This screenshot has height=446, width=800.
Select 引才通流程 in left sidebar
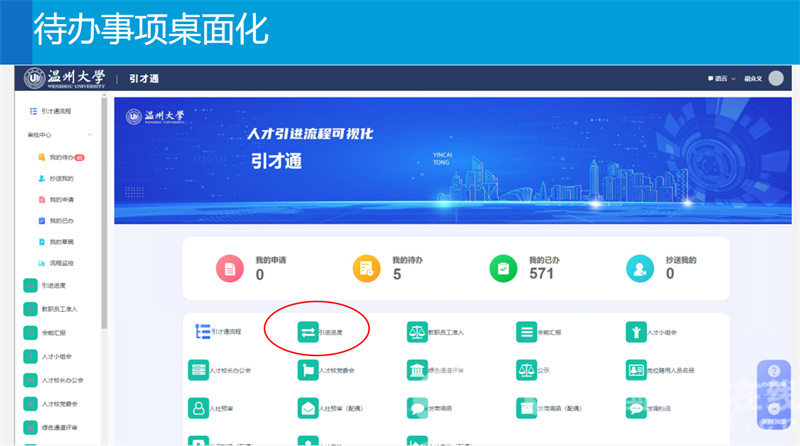pos(50,111)
